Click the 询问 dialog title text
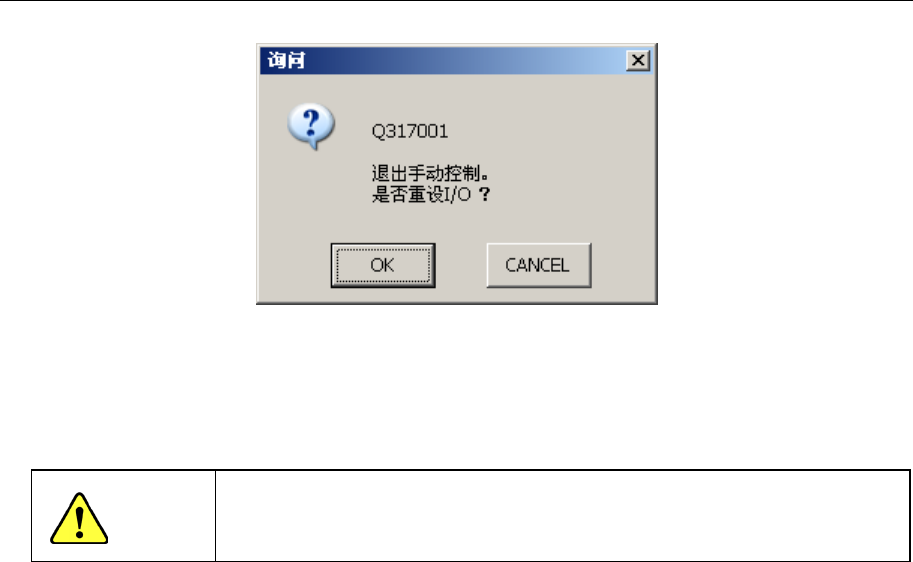 pyautogui.click(x=286, y=60)
